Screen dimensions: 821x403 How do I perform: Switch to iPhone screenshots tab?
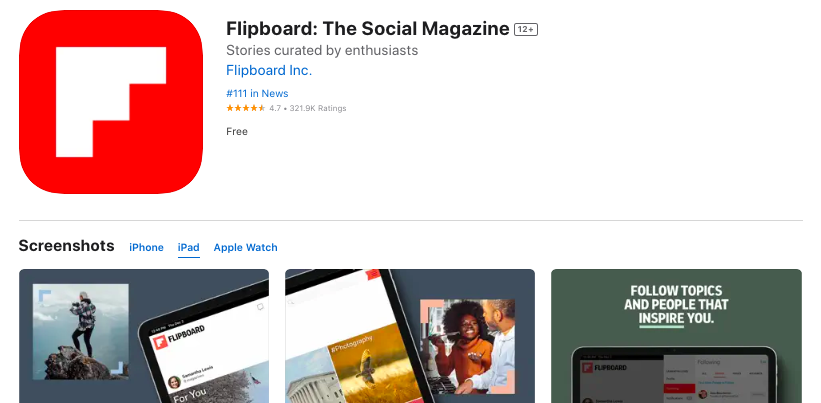146,248
